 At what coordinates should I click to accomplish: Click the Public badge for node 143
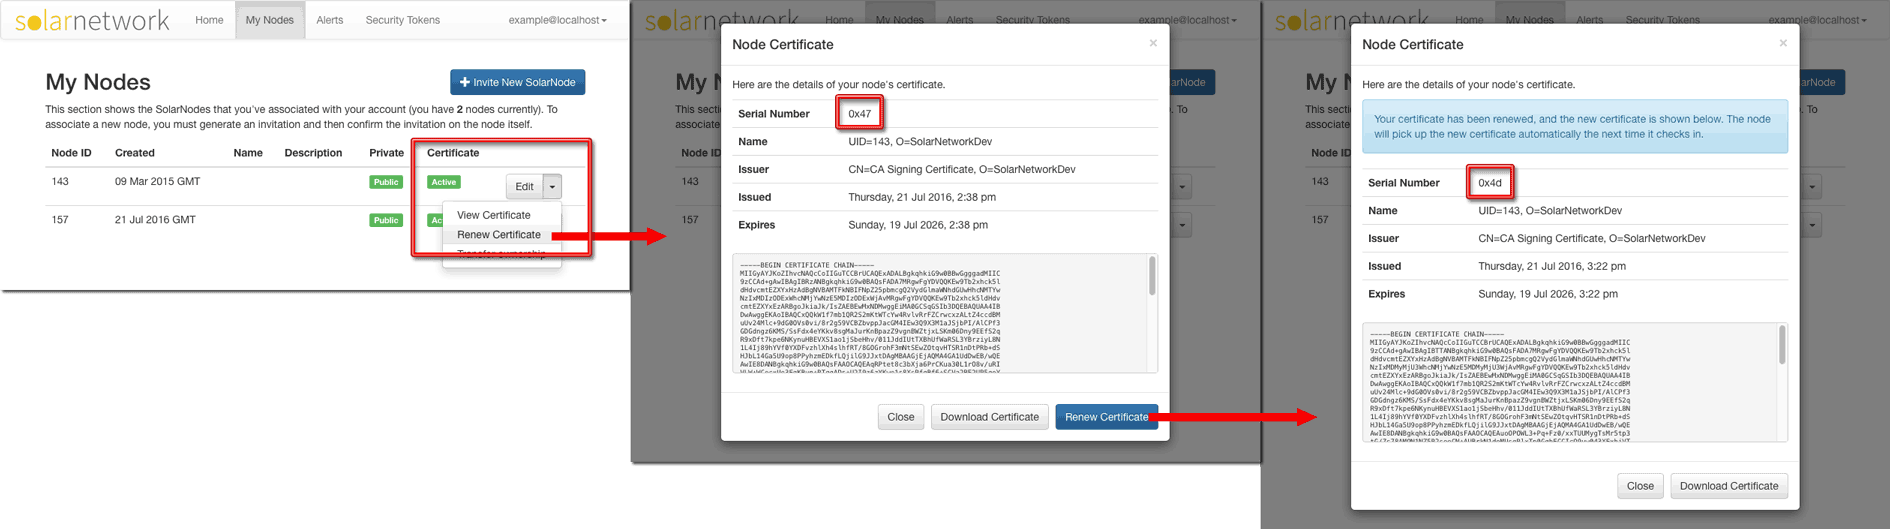point(386,182)
